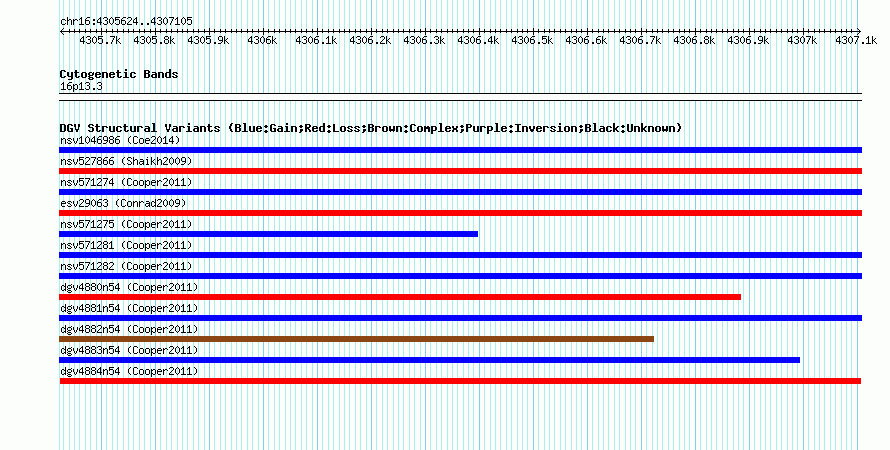Click the 4306.6k ruler tick label

click(586, 40)
